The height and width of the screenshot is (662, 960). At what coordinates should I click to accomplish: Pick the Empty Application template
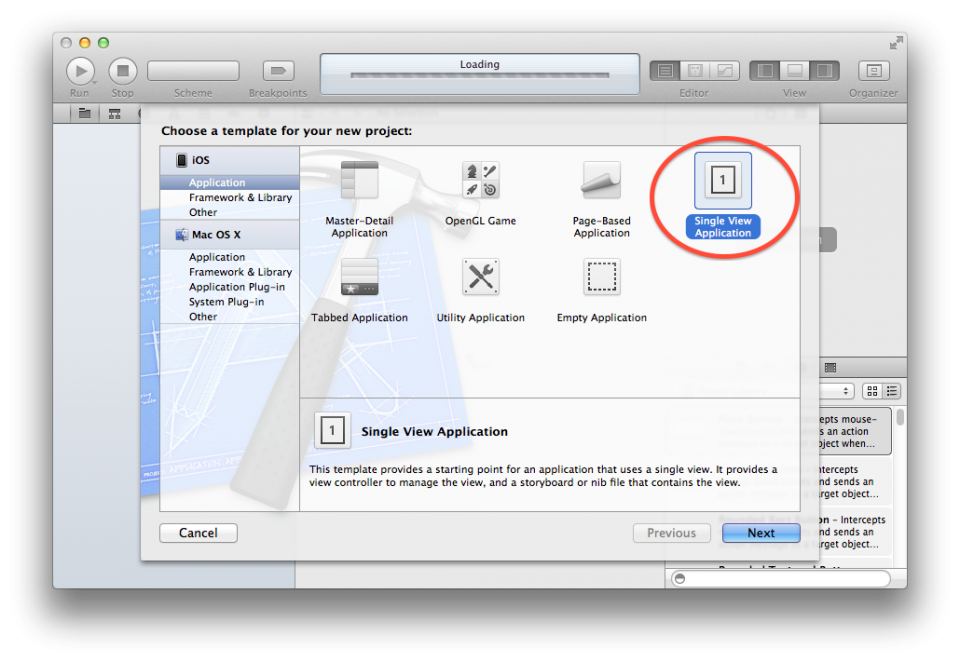(x=601, y=278)
